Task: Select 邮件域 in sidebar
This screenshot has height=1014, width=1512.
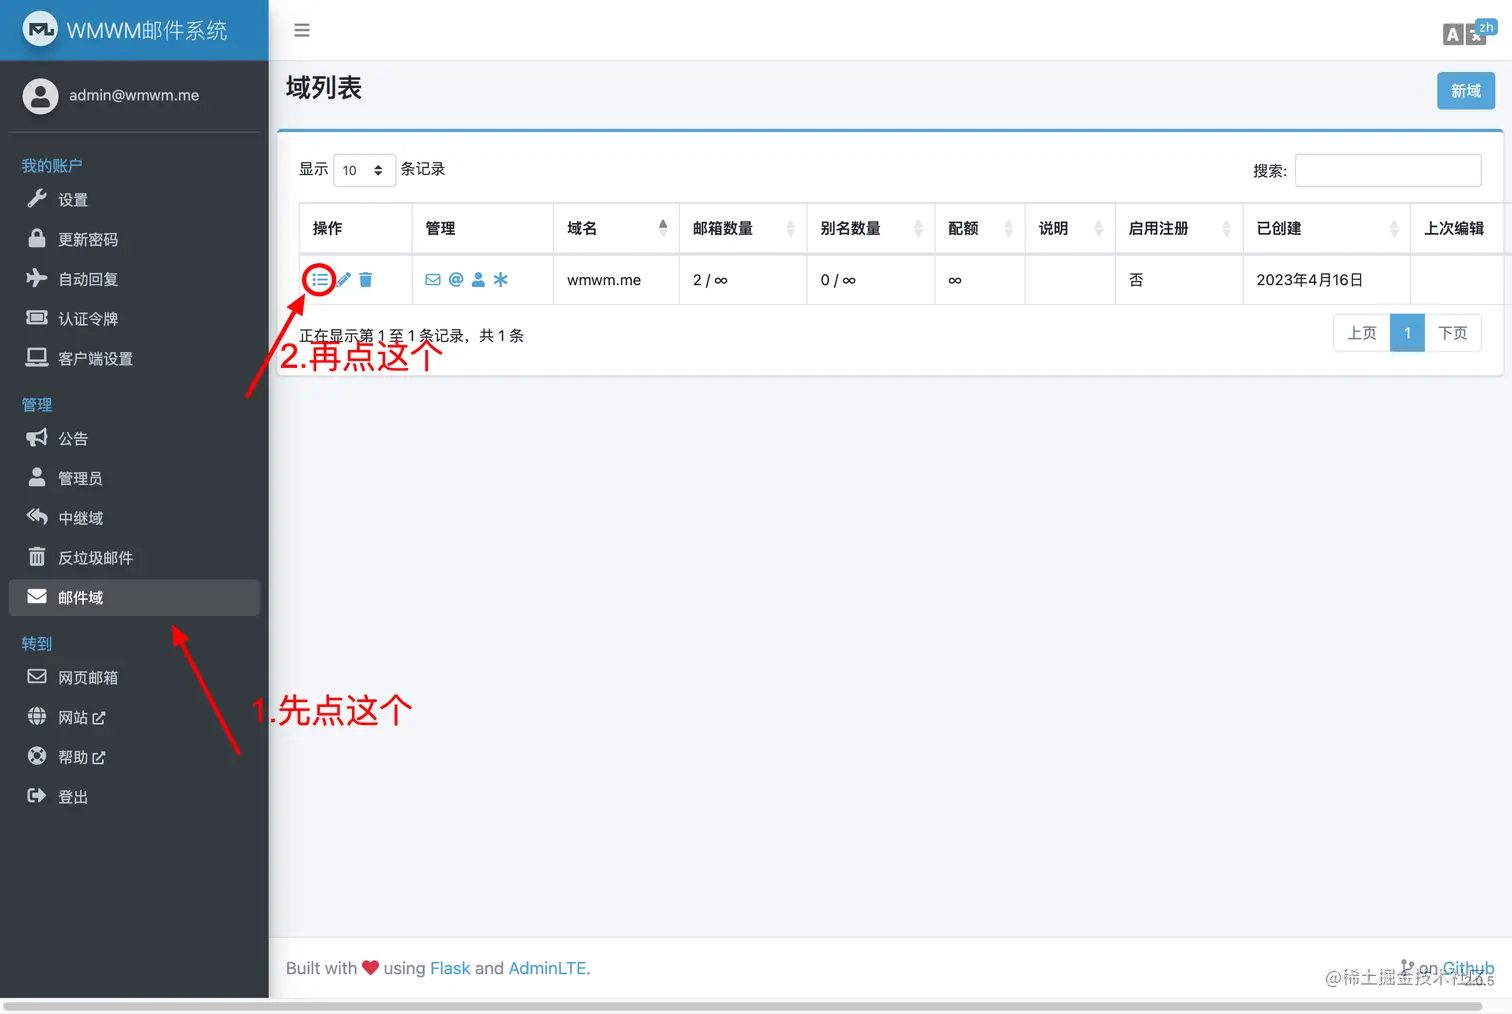Action: [134, 597]
